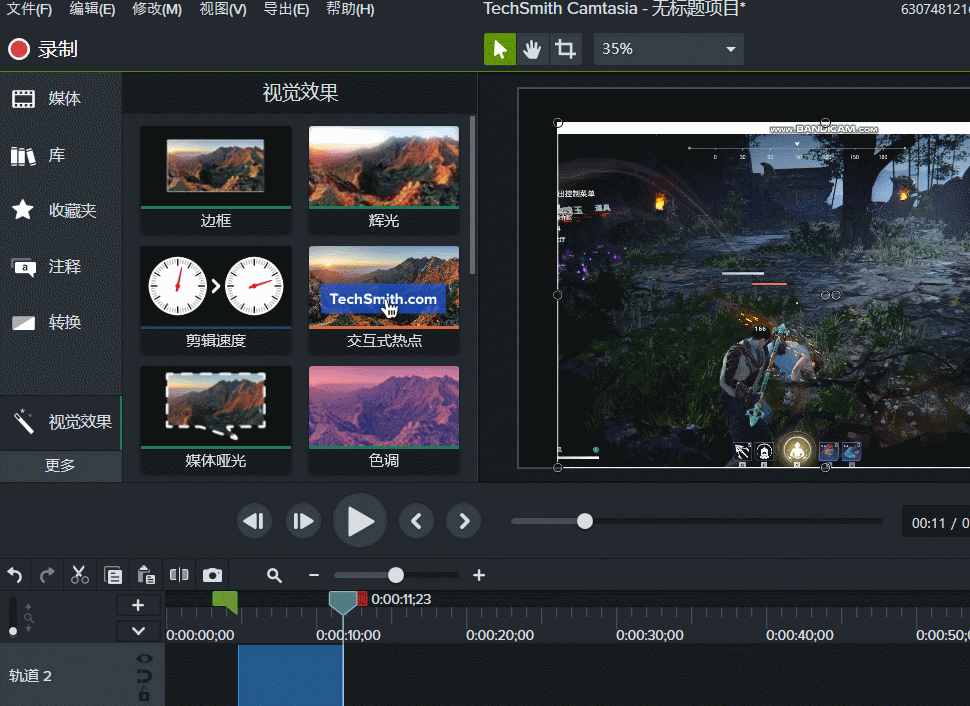The height and width of the screenshot is (706, 970).
Task: Click the track height slider knob
Action: tap(13, 631)
